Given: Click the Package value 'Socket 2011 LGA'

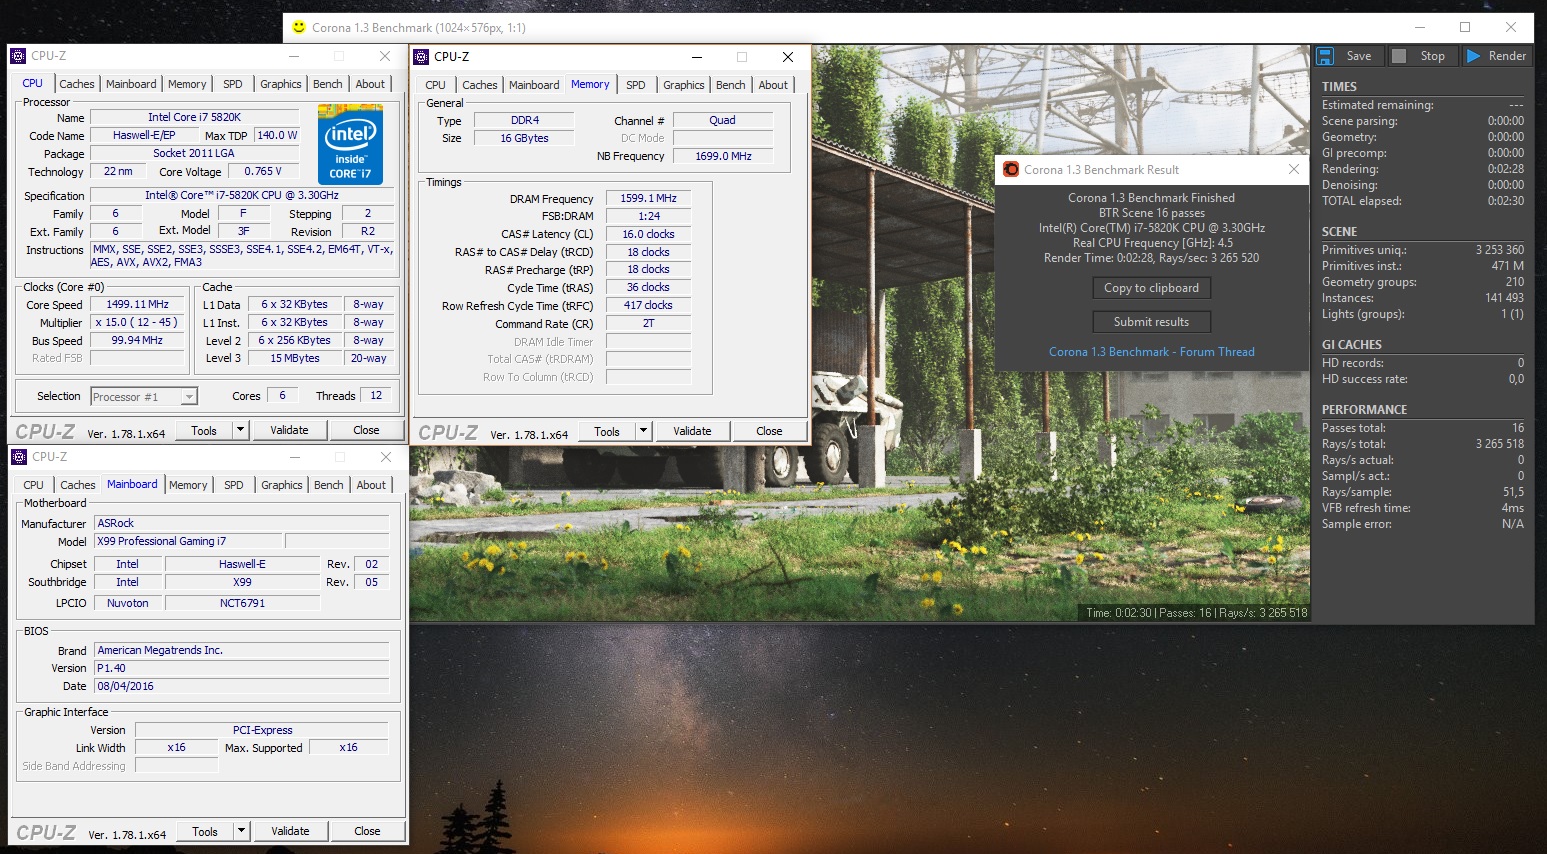Looking at the screenshot, I should pyautogui.click(x=194, y=153).
